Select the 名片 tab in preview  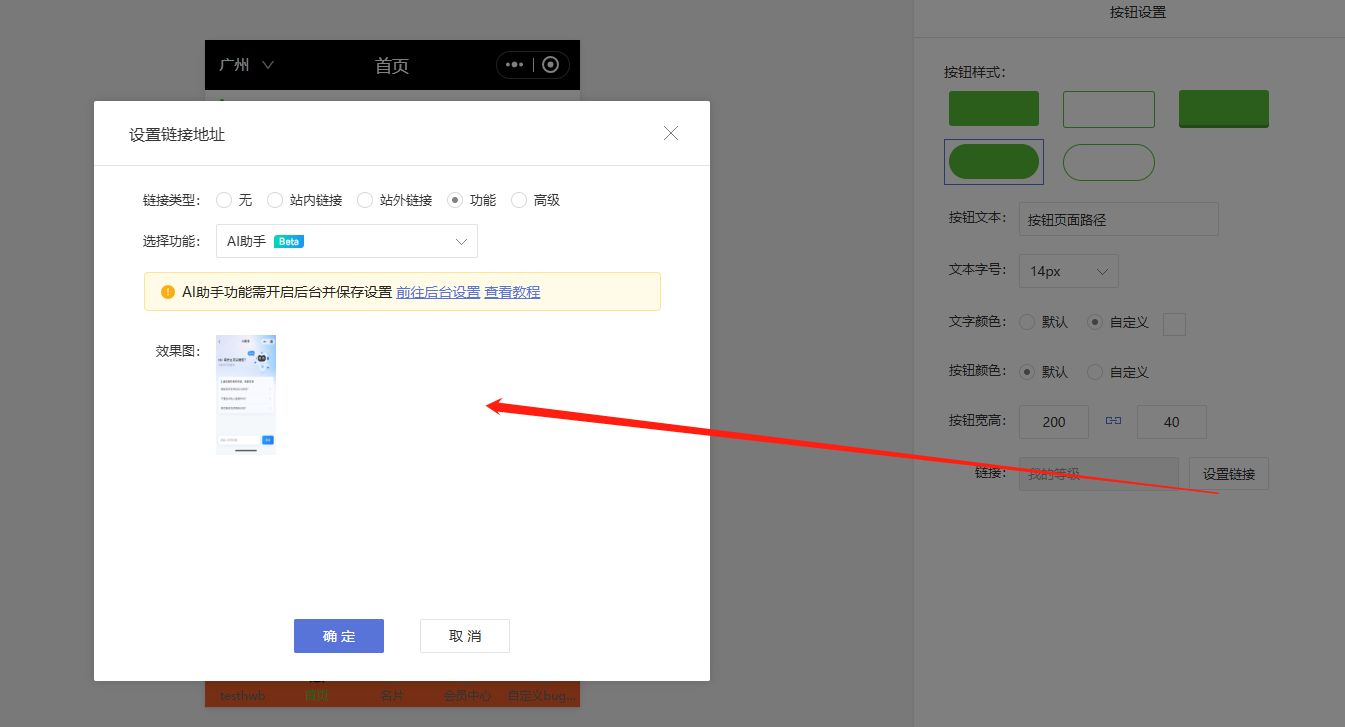point(392,695)
